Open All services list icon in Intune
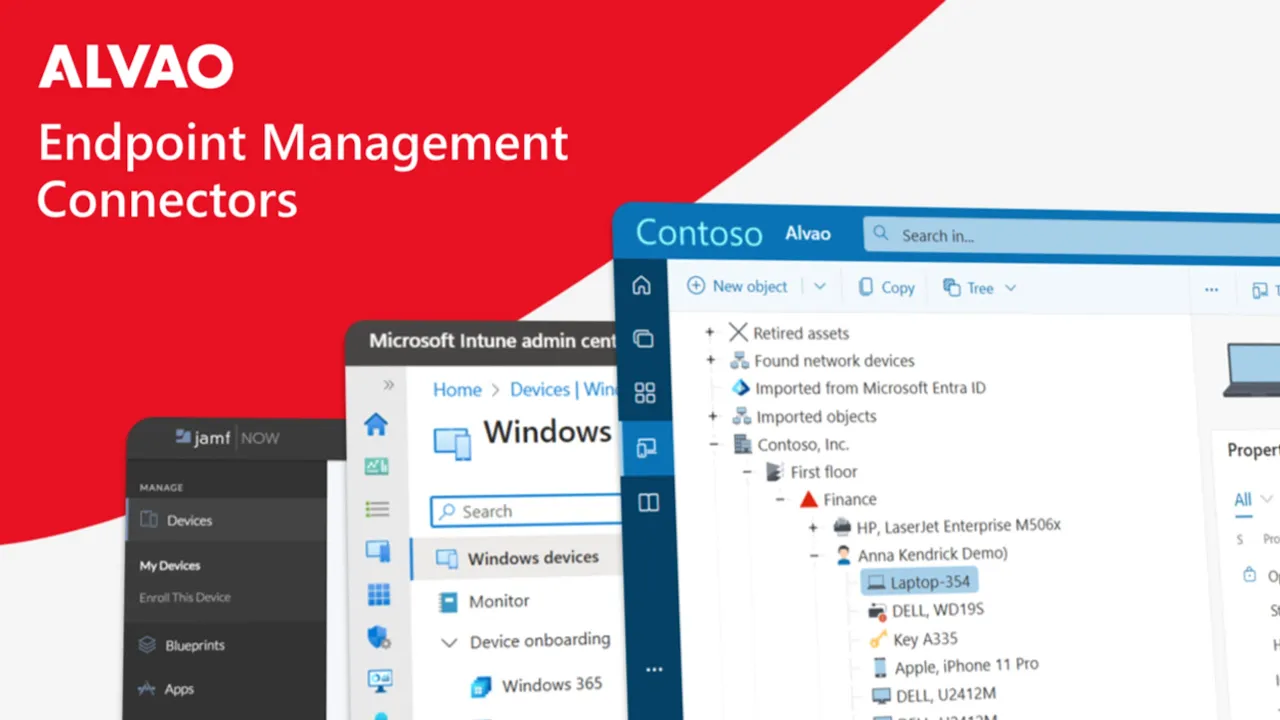Screen dimensions: 1280x720 click(377, 509)
